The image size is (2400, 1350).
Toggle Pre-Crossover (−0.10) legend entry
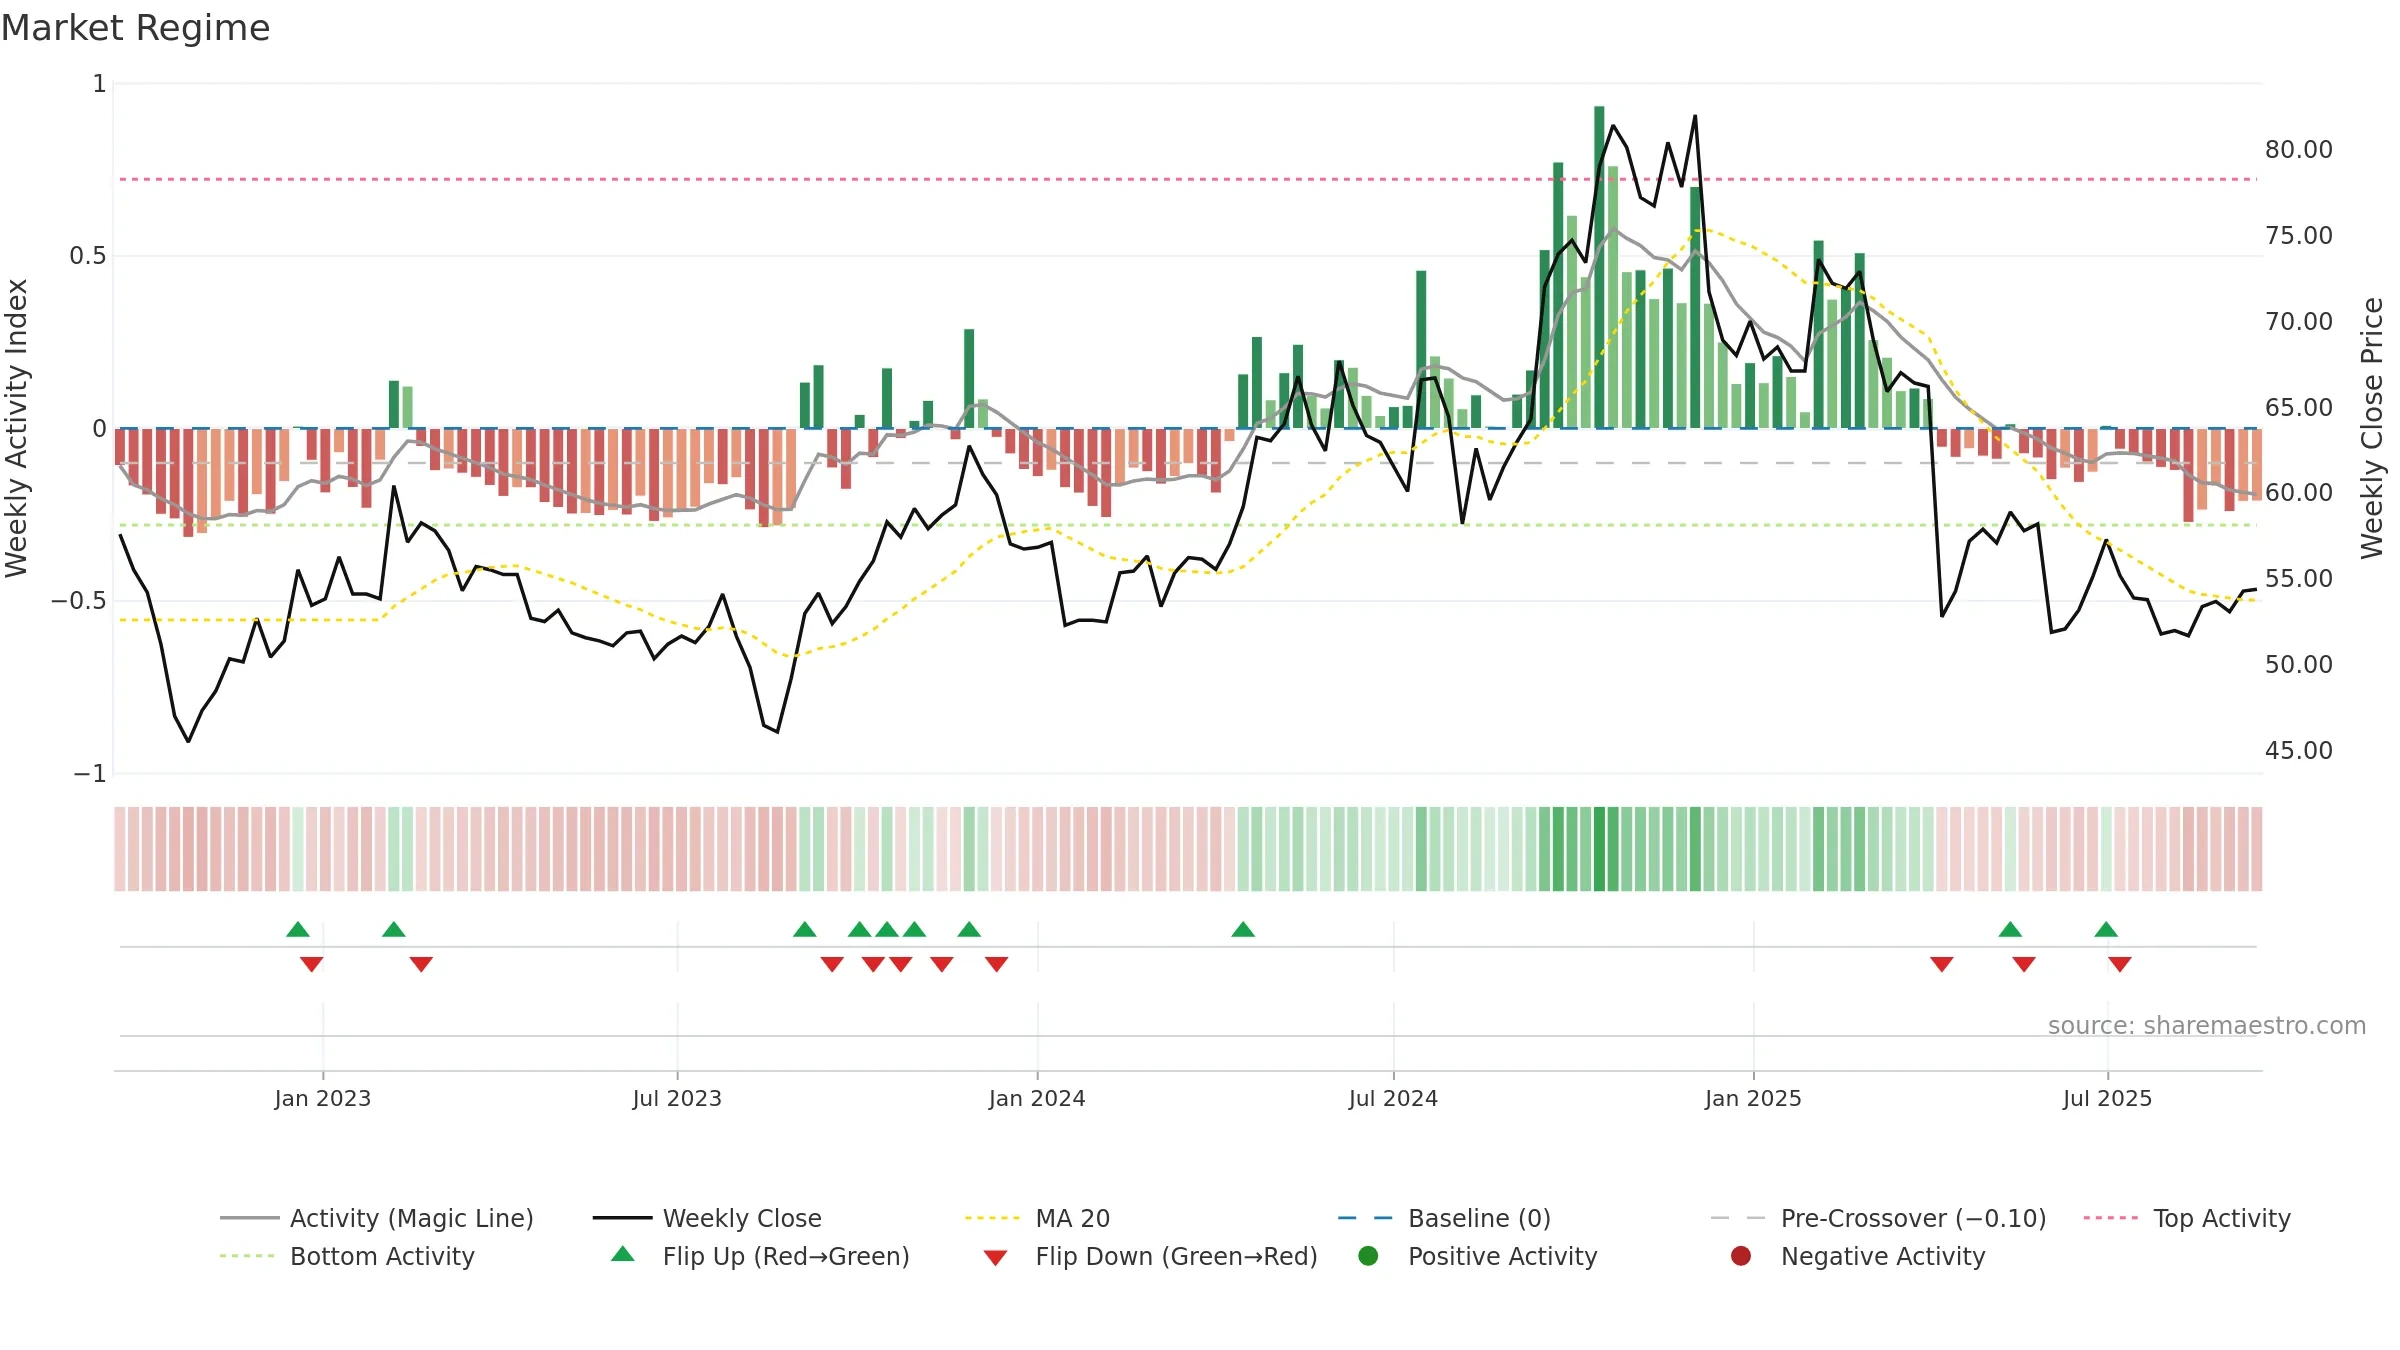[x=1878, y=1218]
